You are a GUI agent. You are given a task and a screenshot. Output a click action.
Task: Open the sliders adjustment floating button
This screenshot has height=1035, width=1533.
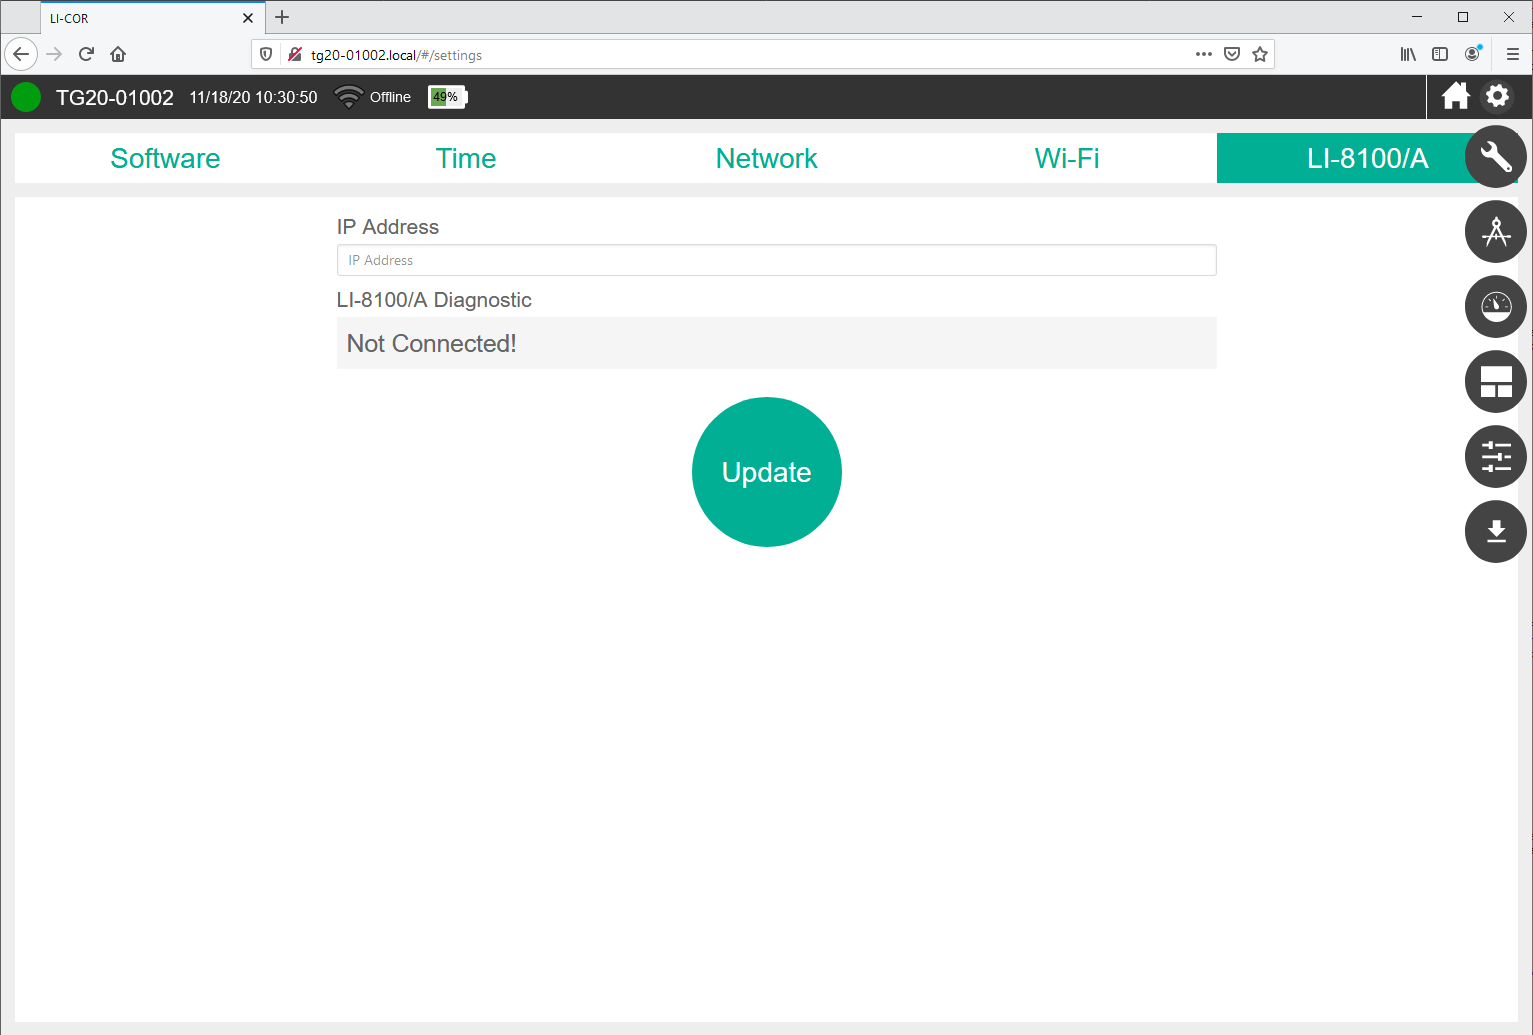(x=1496, y=456)
